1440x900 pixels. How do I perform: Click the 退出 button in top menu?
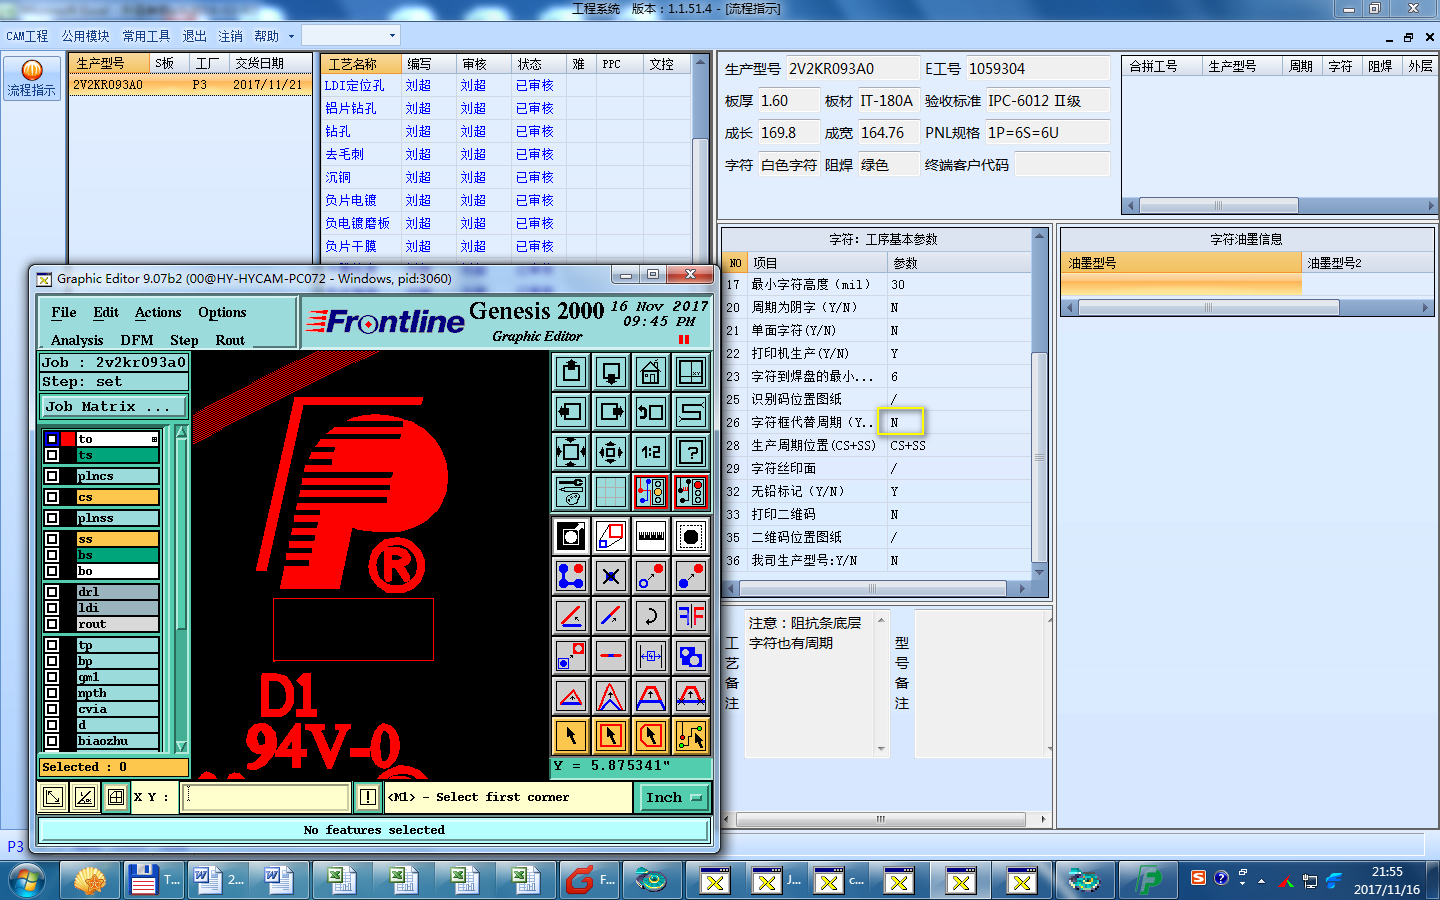[x=194, y=36]
